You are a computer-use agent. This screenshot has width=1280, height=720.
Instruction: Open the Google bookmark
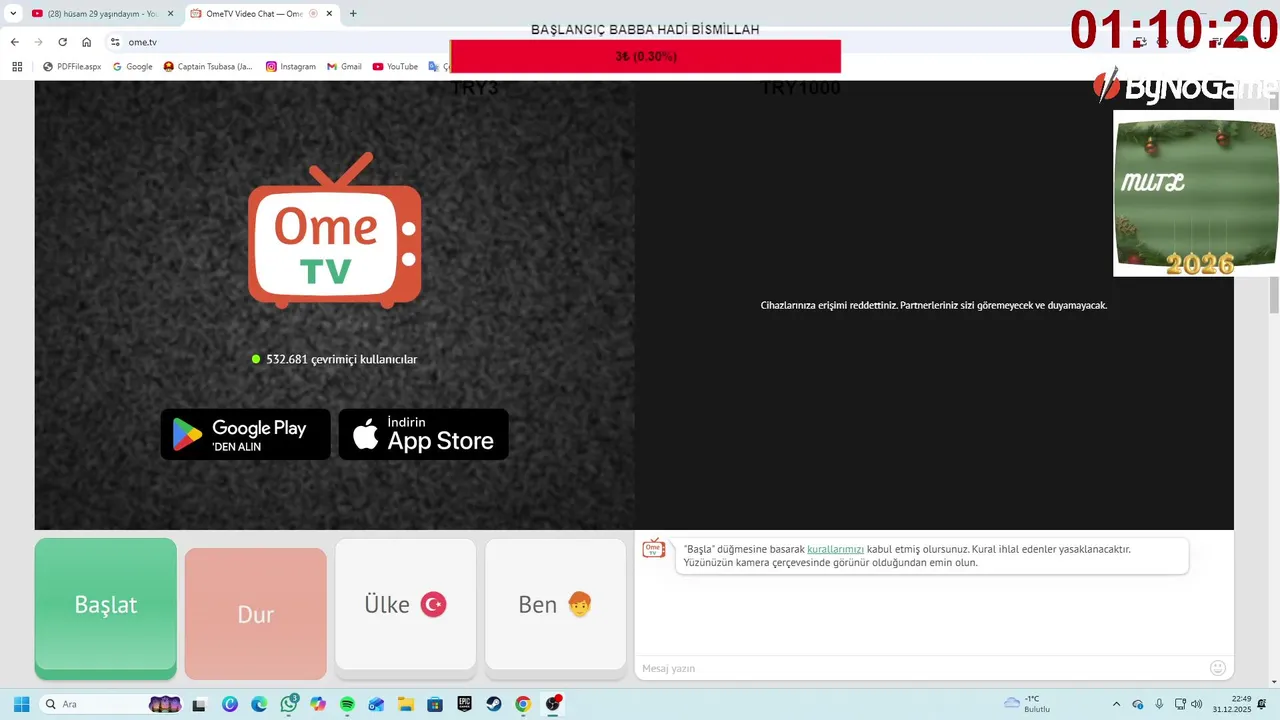[x=133, y=67]
